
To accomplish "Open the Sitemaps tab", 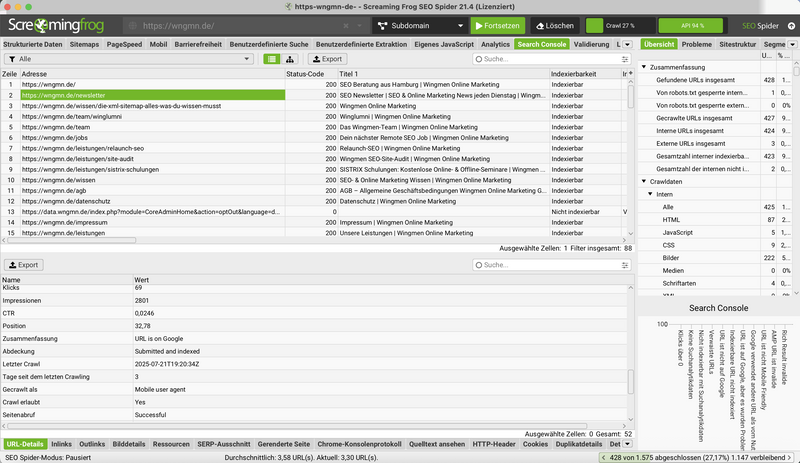I will tap(84, 44).
